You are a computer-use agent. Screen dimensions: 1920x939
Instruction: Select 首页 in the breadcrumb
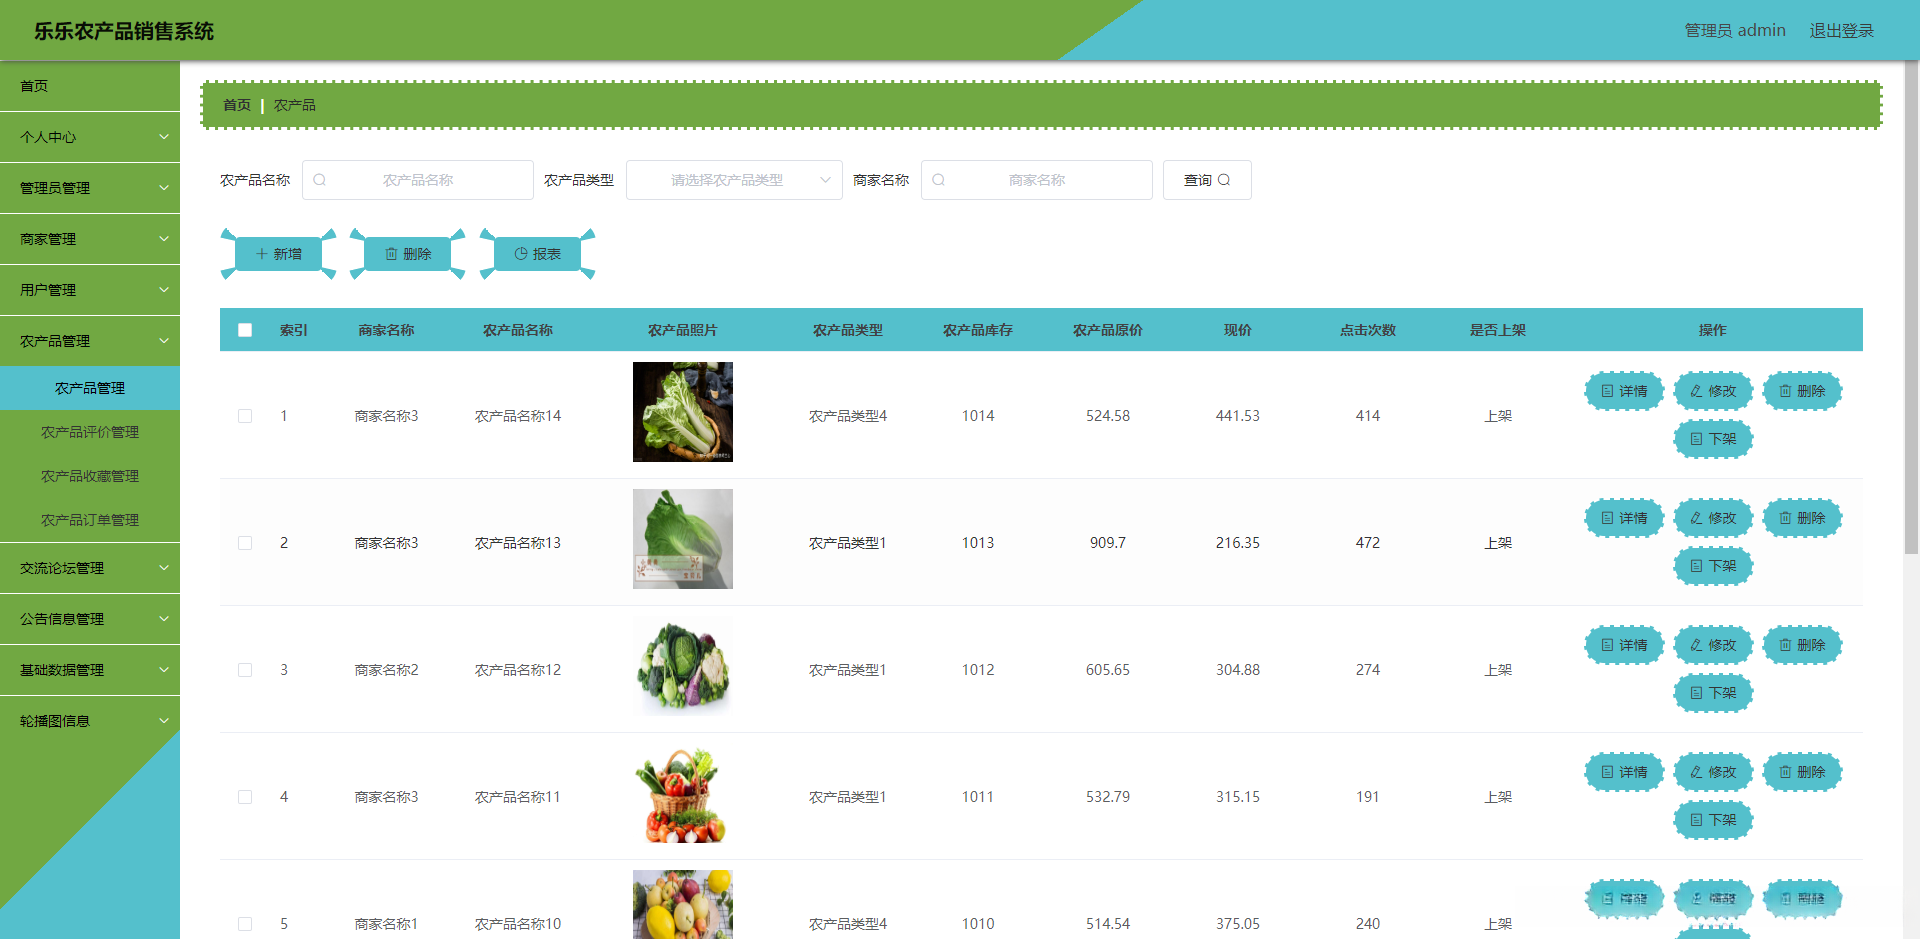click(236, 104)
